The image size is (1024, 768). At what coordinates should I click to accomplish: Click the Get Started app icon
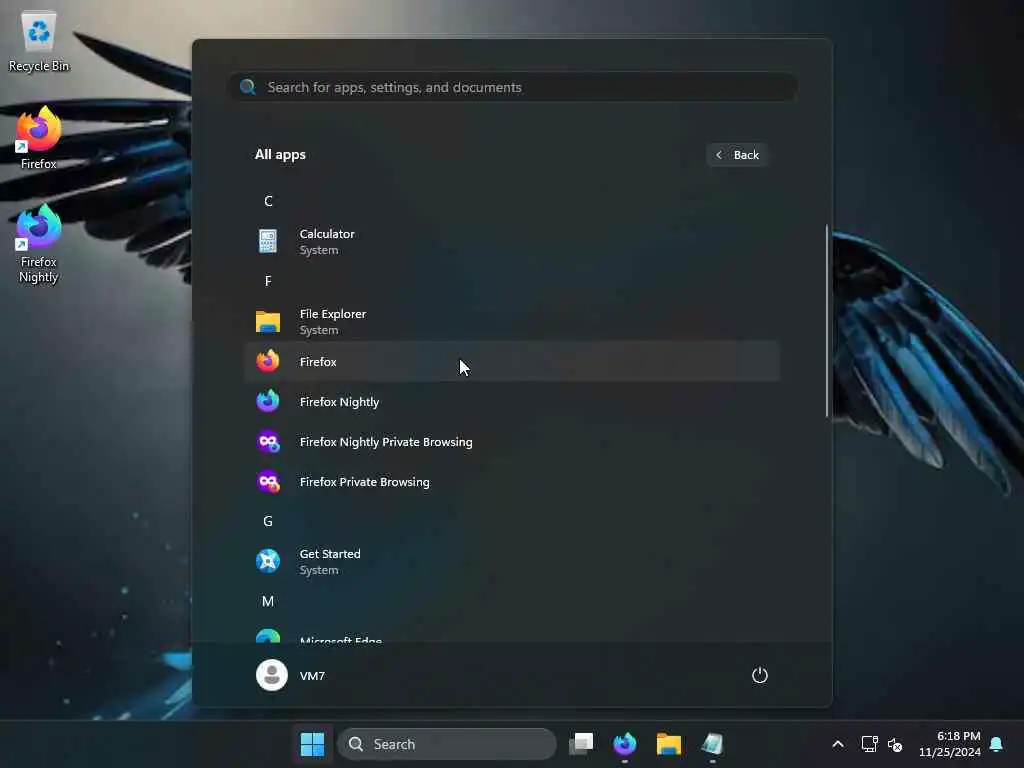(268, 561)
